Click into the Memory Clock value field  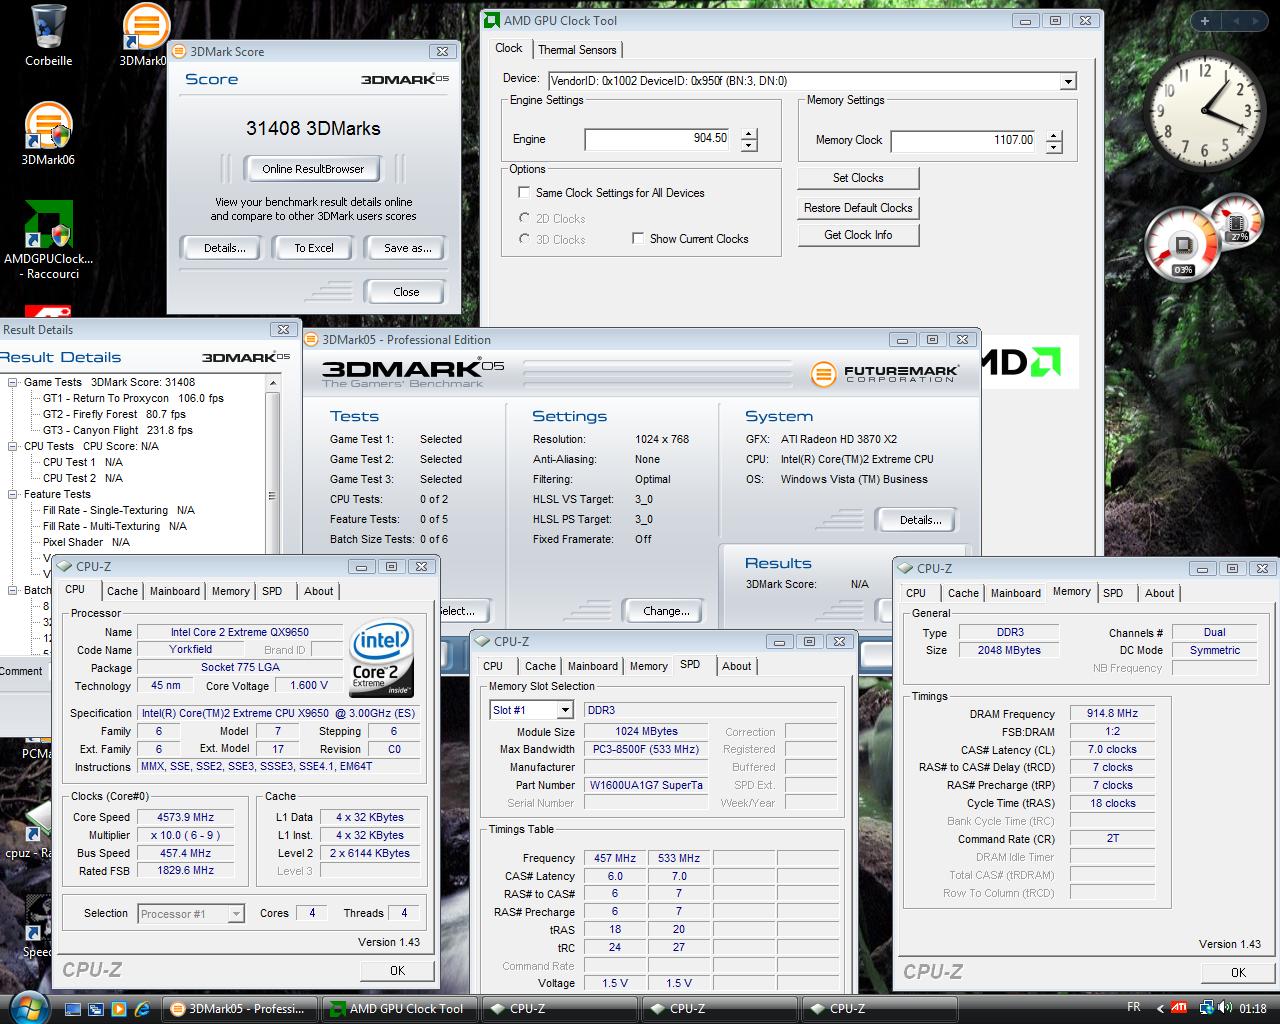tap(965, 140)
